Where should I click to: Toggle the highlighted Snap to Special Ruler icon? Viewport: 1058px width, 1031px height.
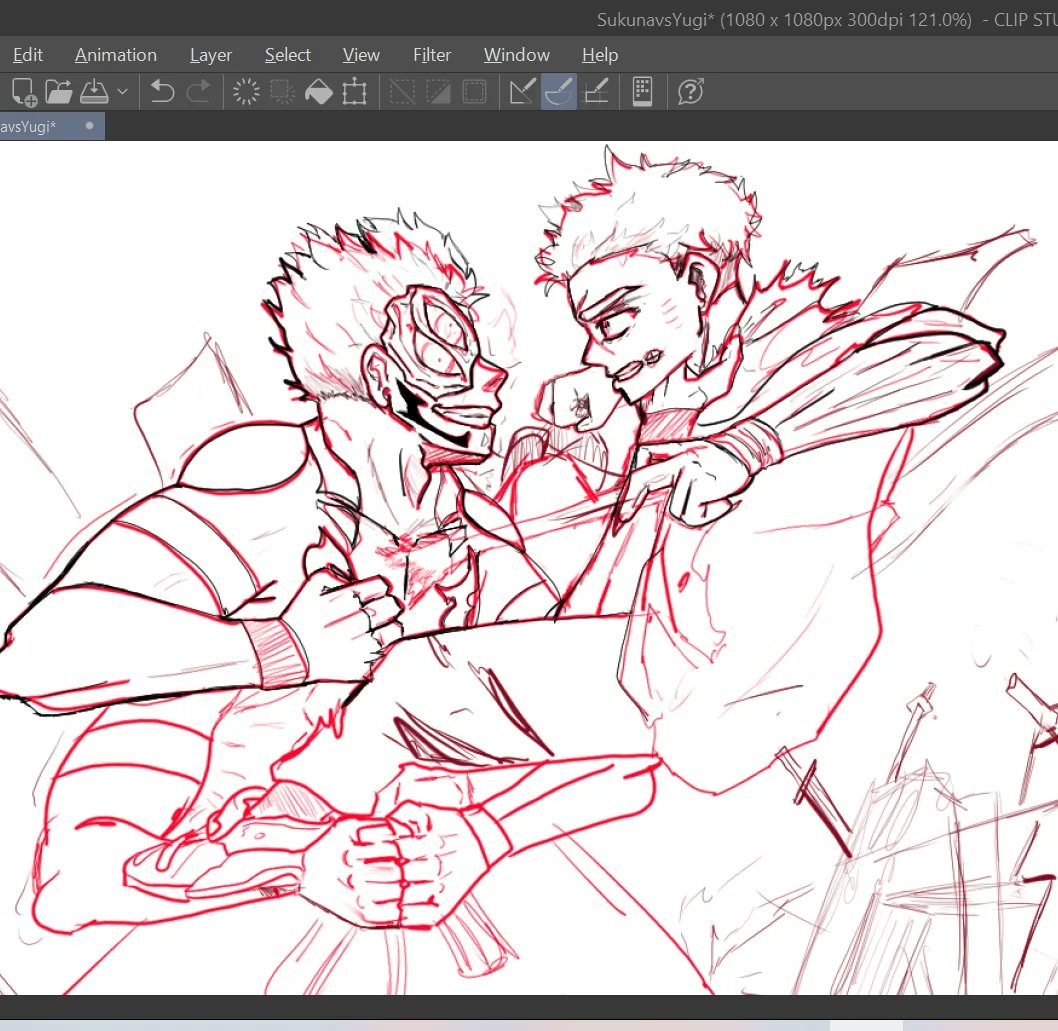point(559,92)
